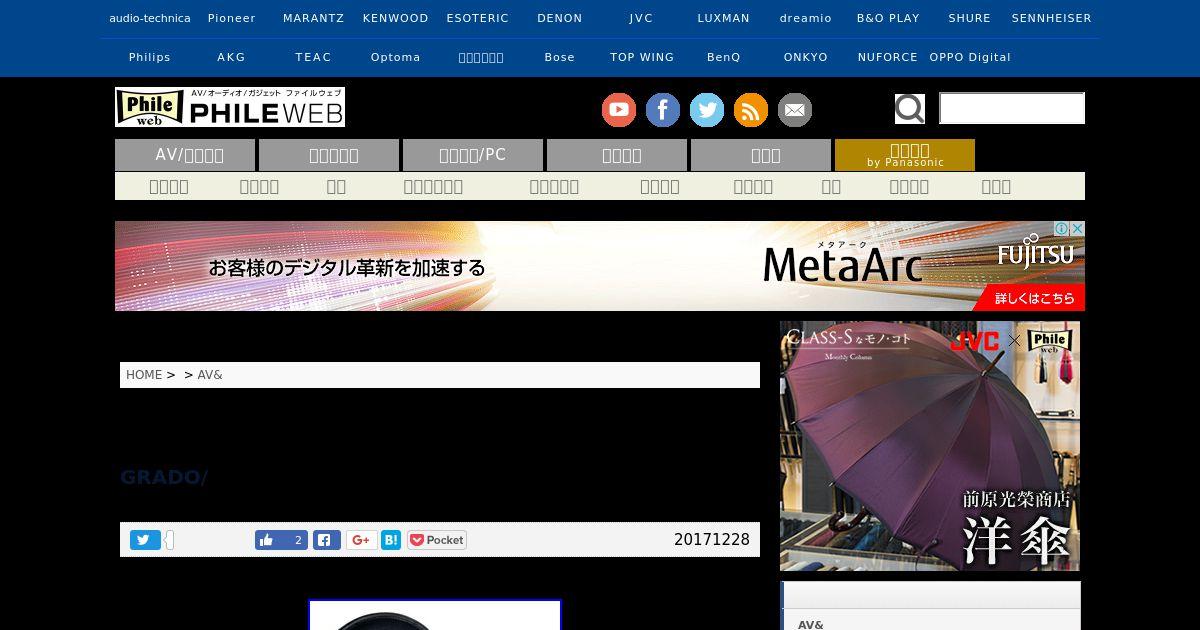Open the OPPO Digital brand link
The height and width of the screenshot is (630, 1200).
point(970,57)
